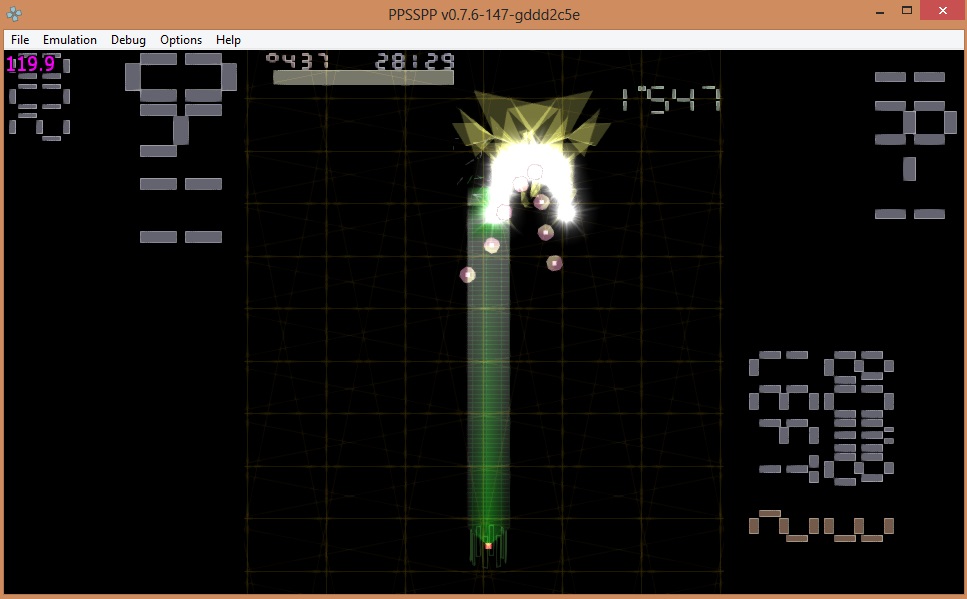Click the 28:29 timer display
Image resolution: width=967 pixels, height=599 pixels.
tap(414, 61)
